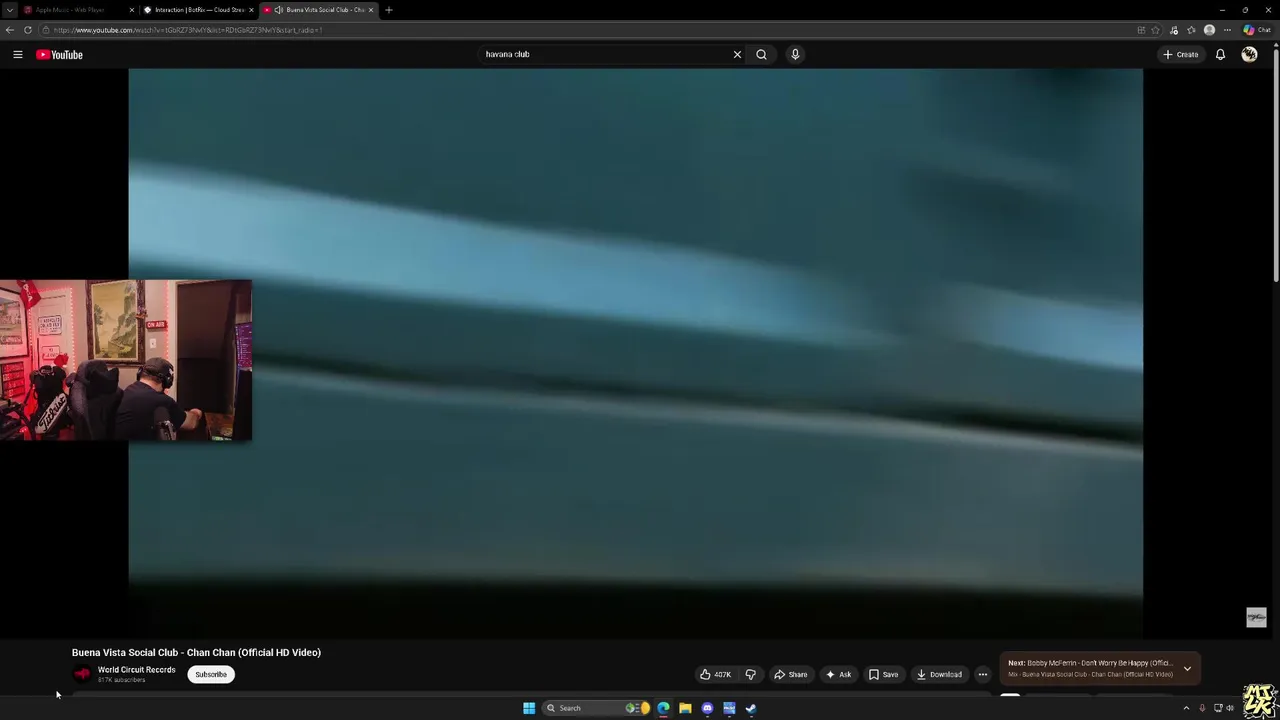Close the Buena Vista Social Club tab
1280x720 pixels.
371,10
